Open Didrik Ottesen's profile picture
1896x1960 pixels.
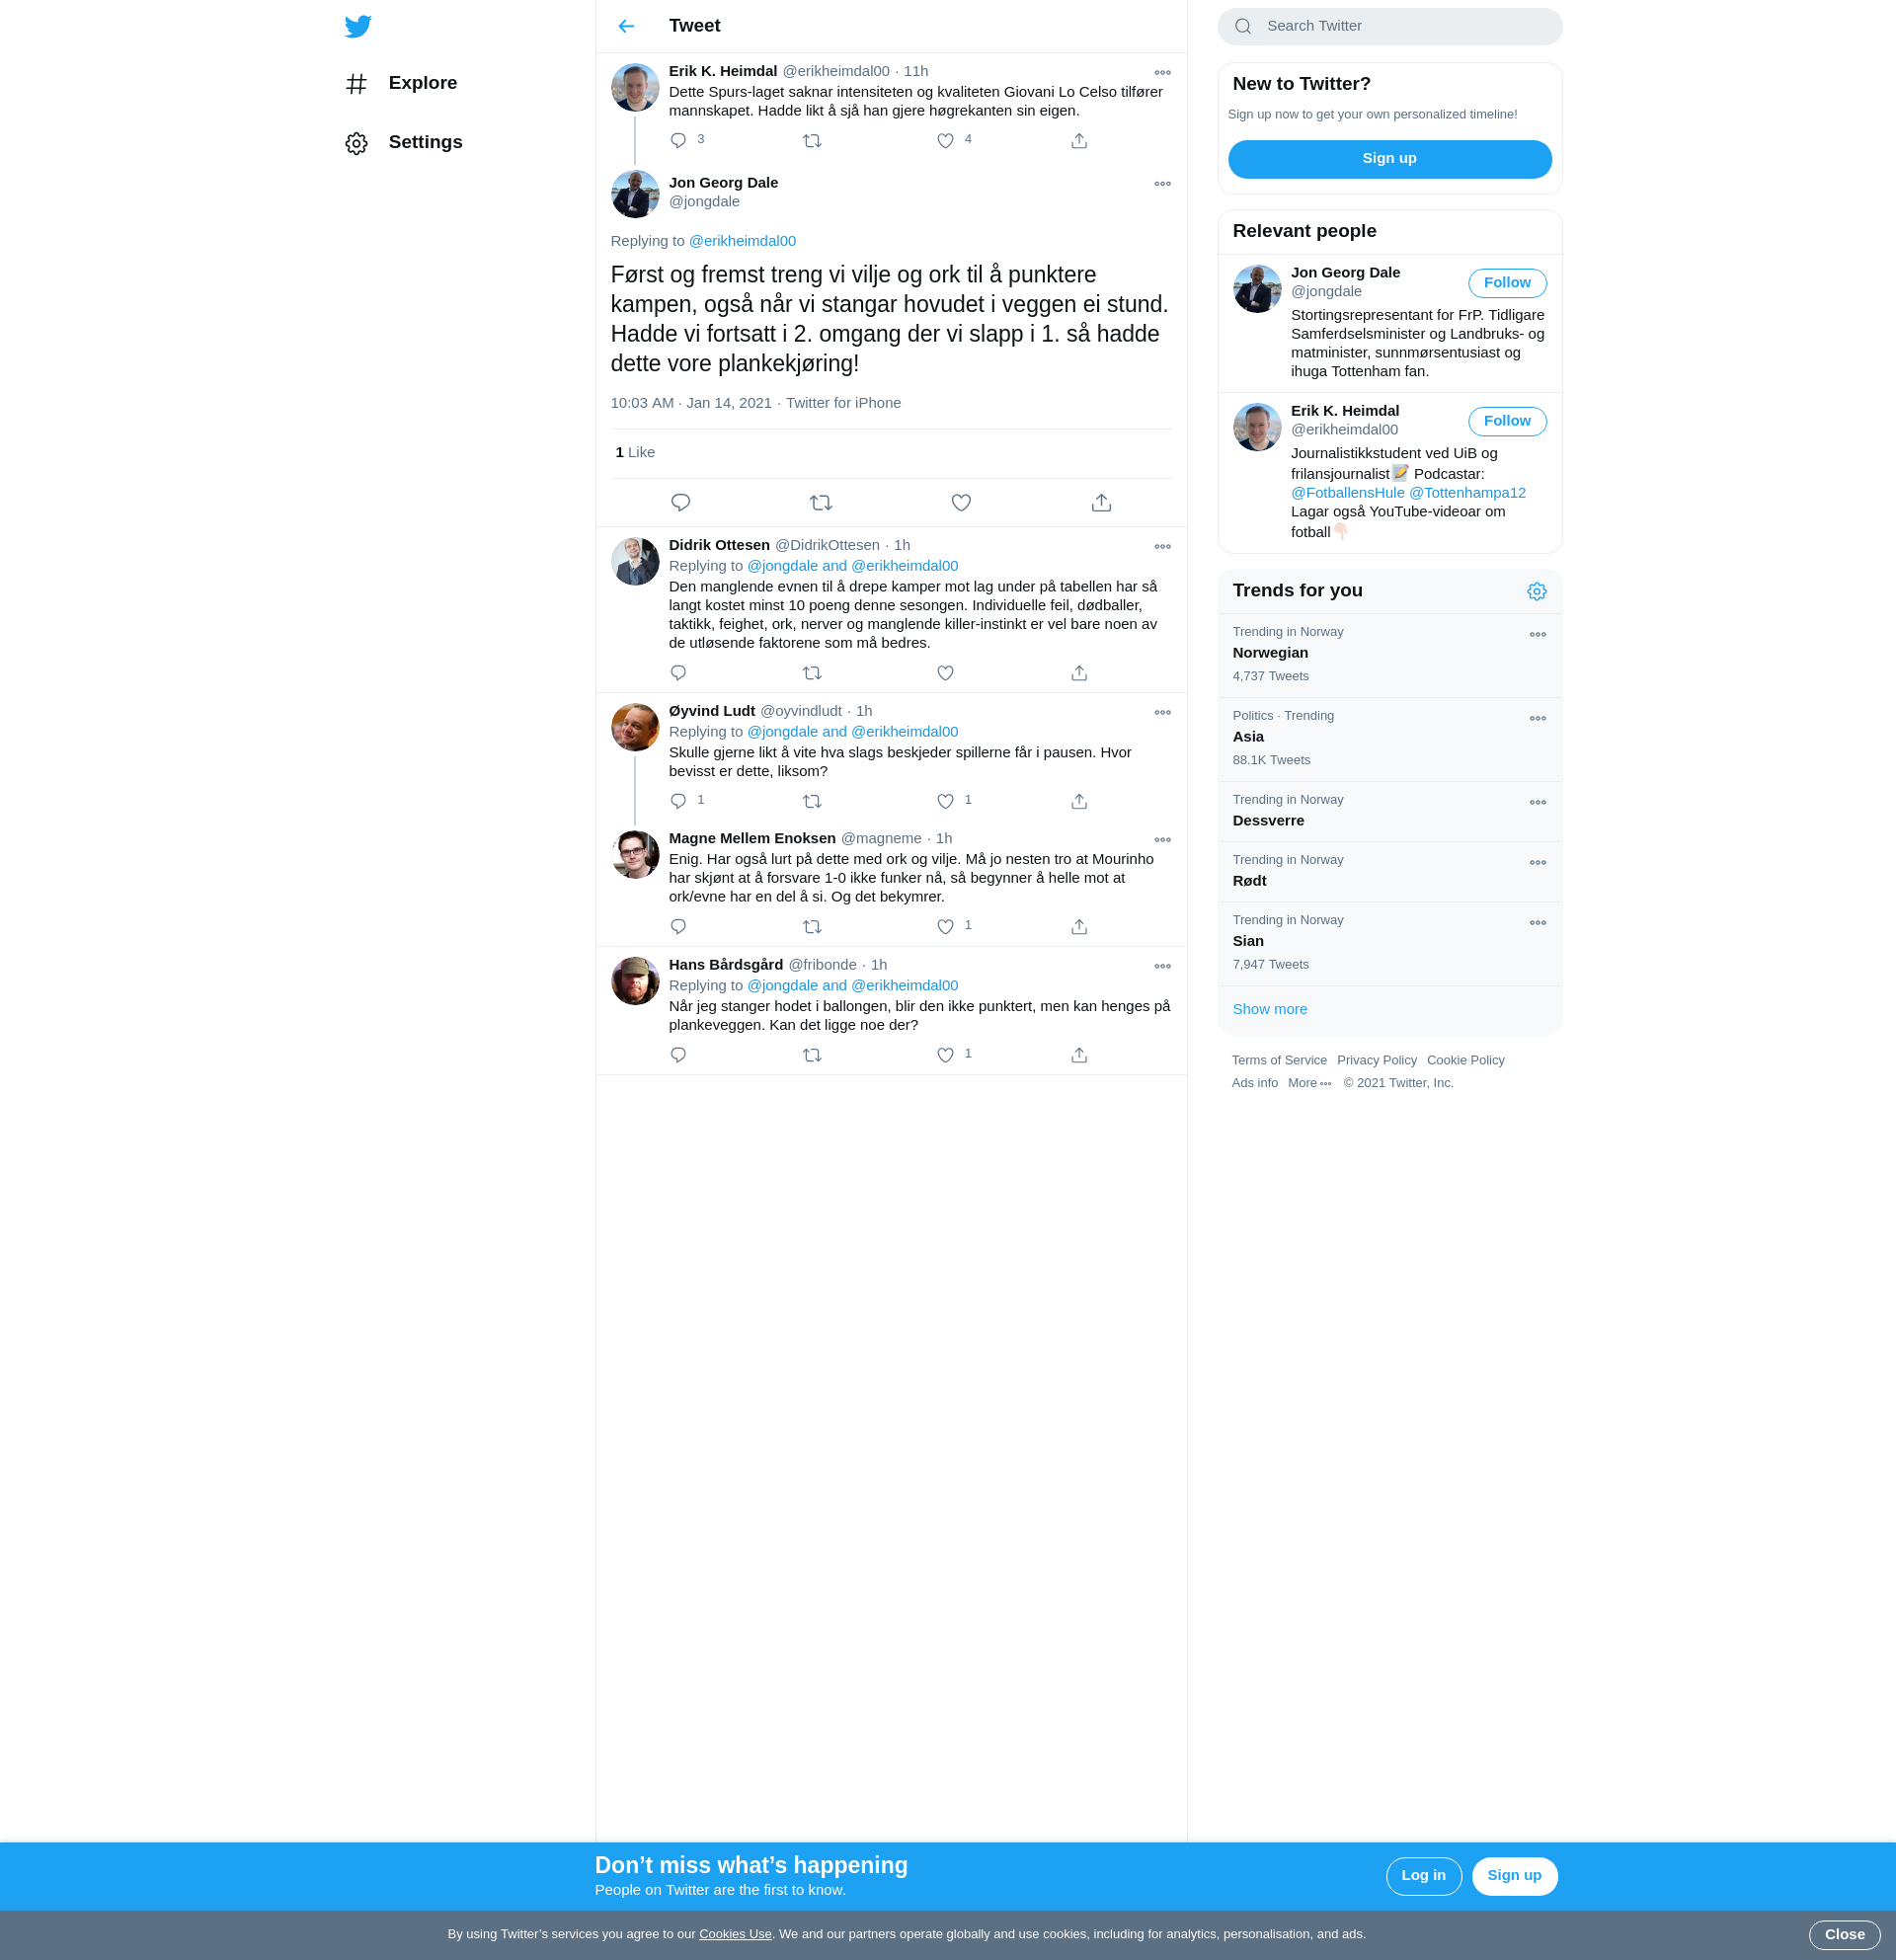pos(635,562)
